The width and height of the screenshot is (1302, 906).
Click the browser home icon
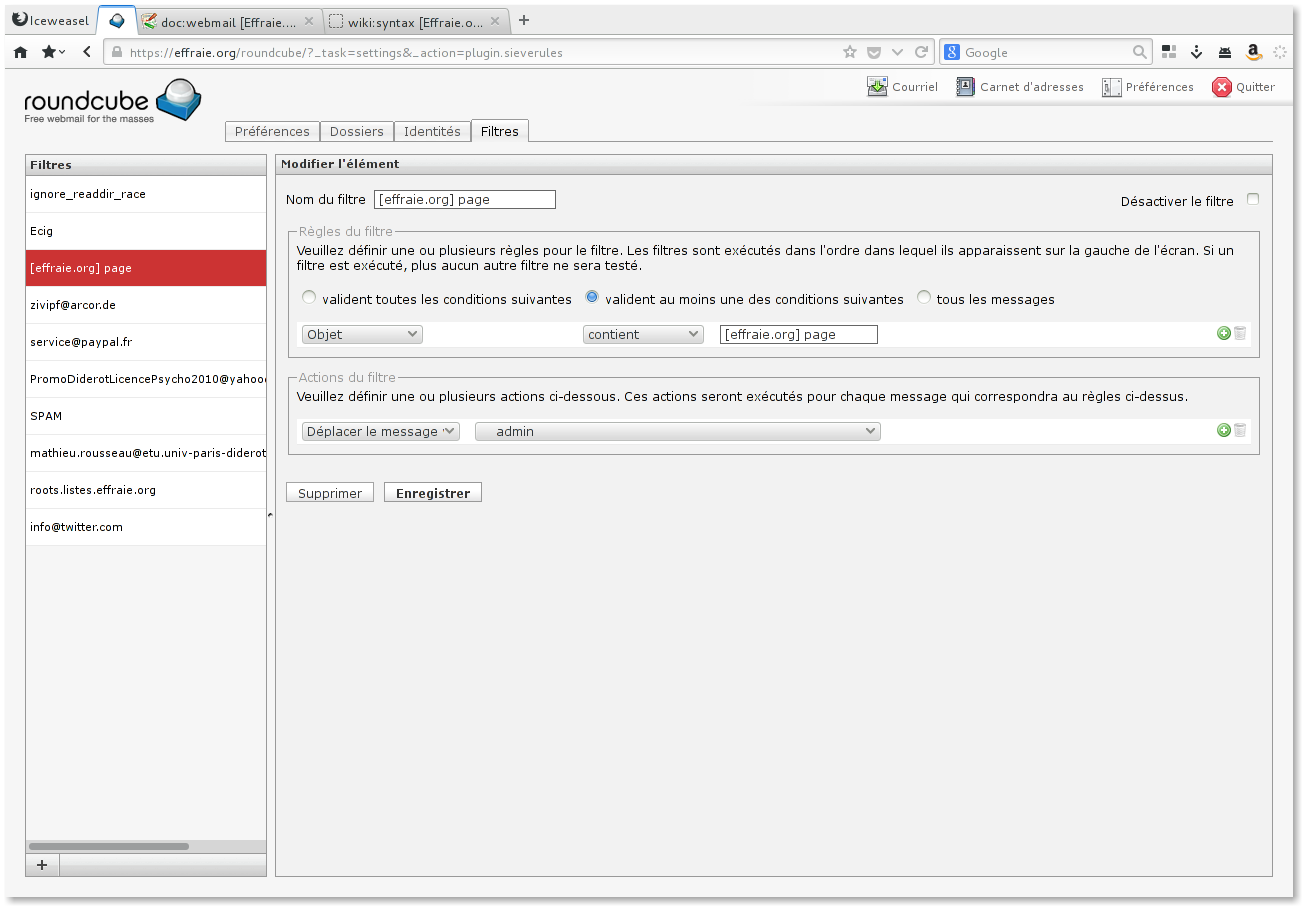(x=20, y=52)
